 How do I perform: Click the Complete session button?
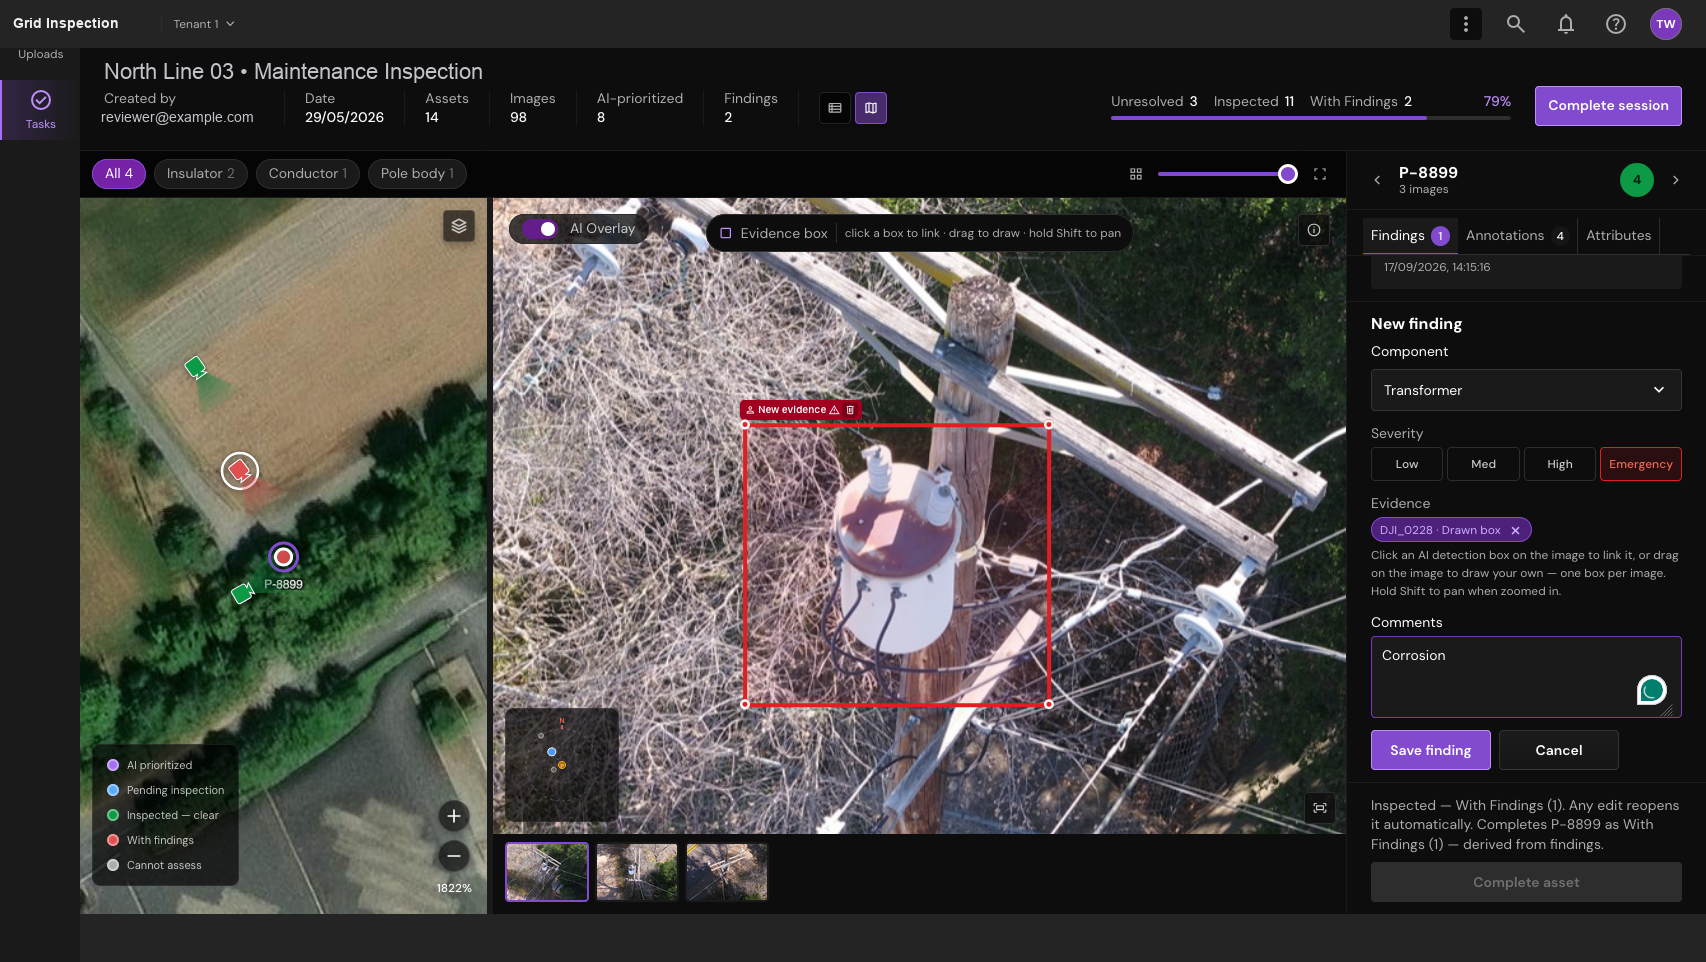point(1608,106)
